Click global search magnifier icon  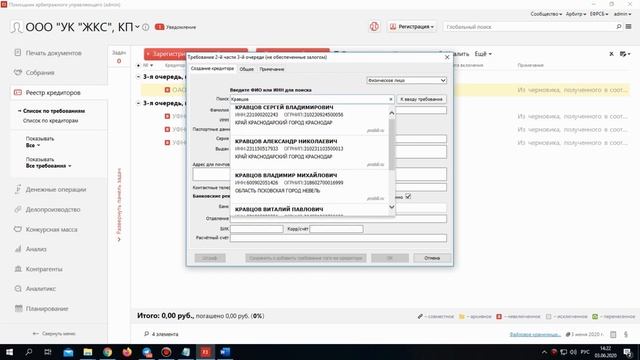[x=618, y=27]
